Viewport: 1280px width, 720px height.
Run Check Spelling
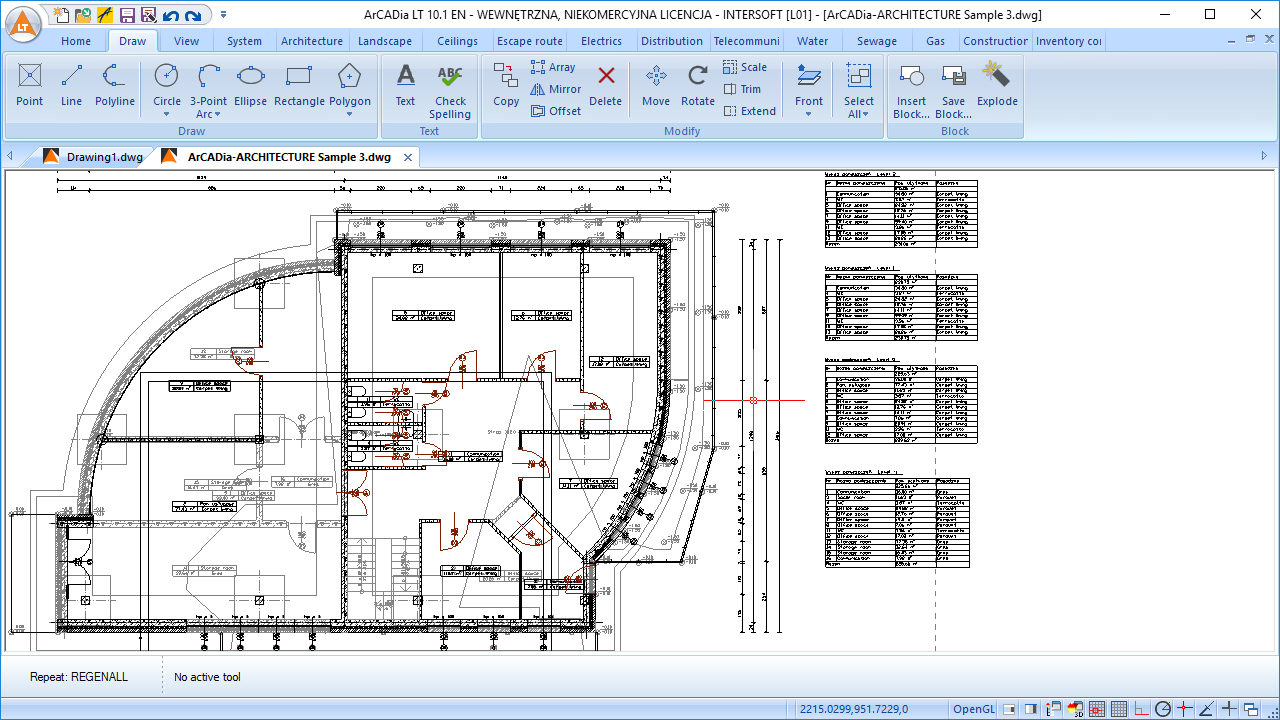point(450,90)
